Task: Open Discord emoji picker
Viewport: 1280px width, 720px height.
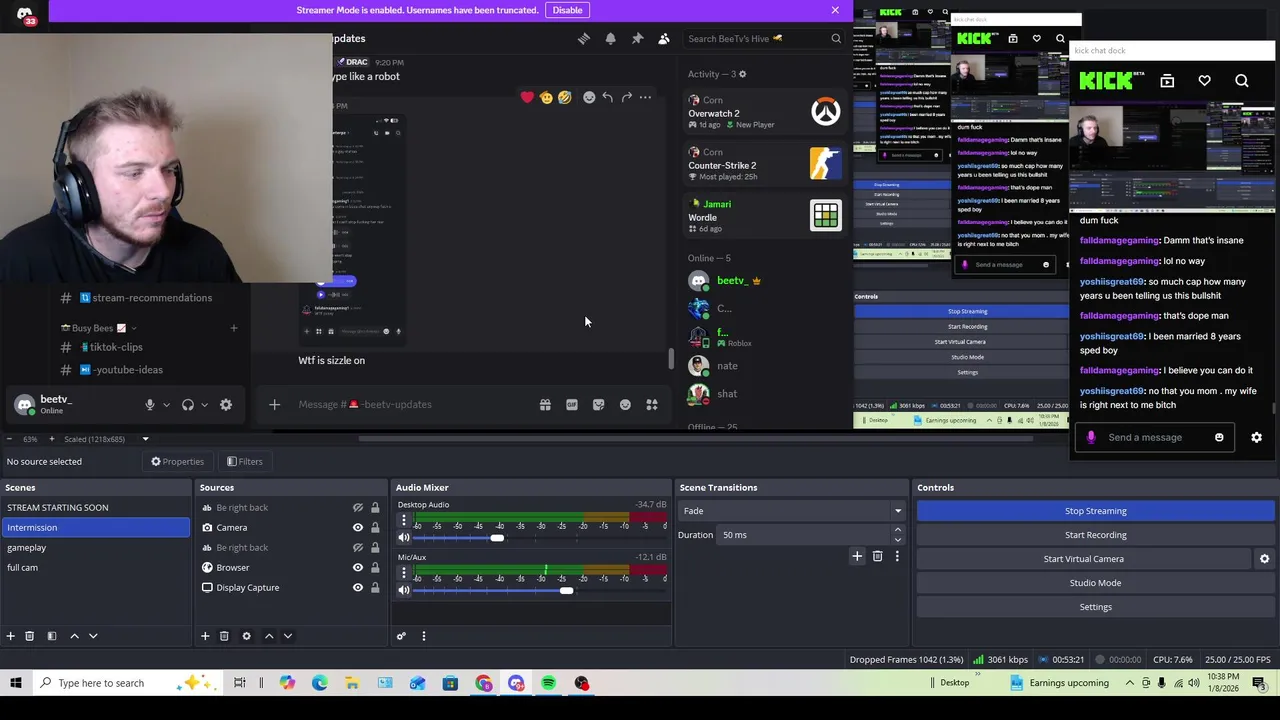Action: point(625,404)
